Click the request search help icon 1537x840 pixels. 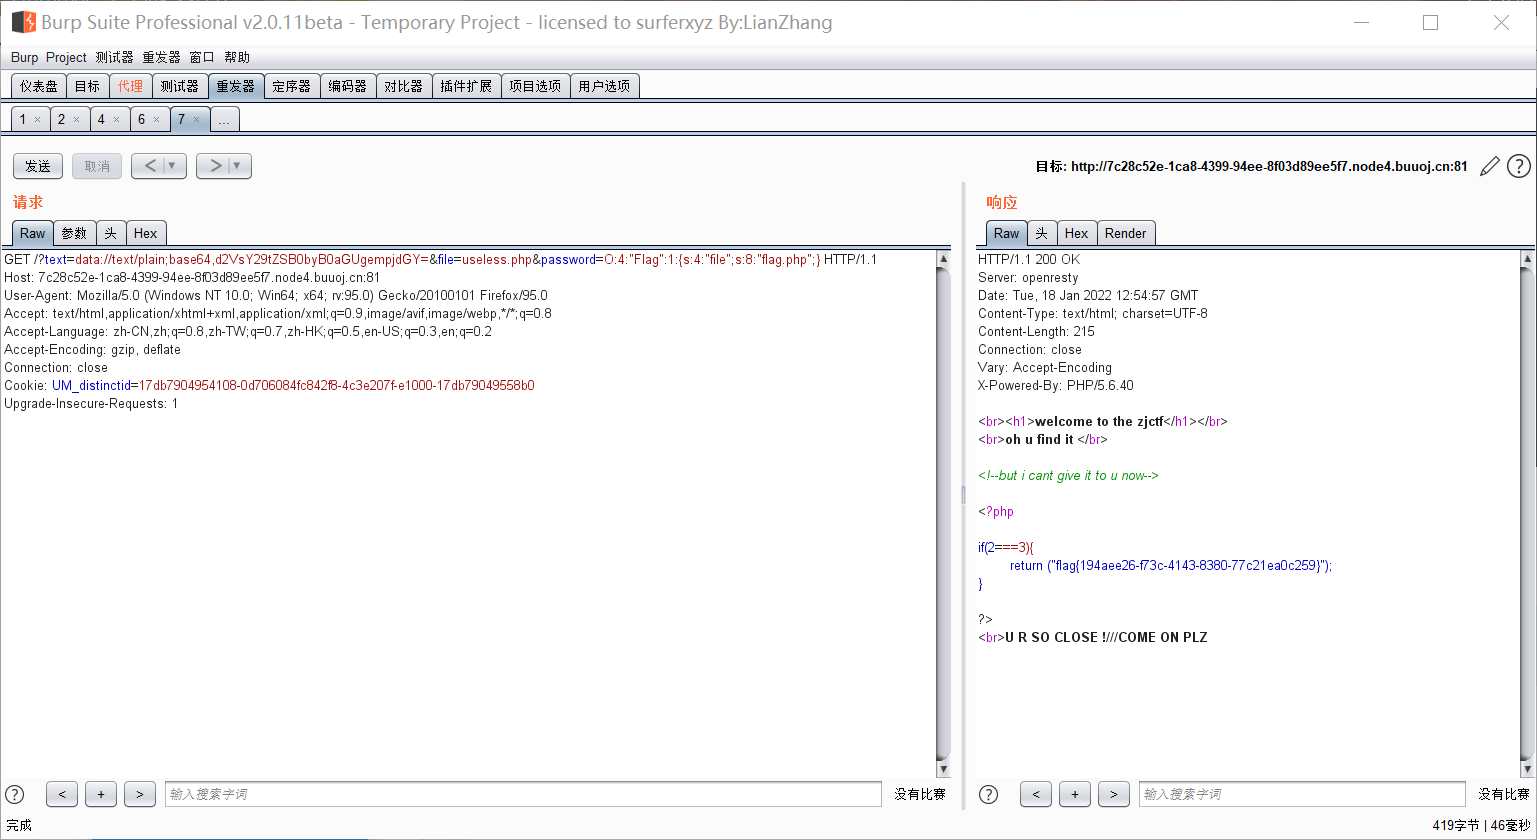coord(15,794)
